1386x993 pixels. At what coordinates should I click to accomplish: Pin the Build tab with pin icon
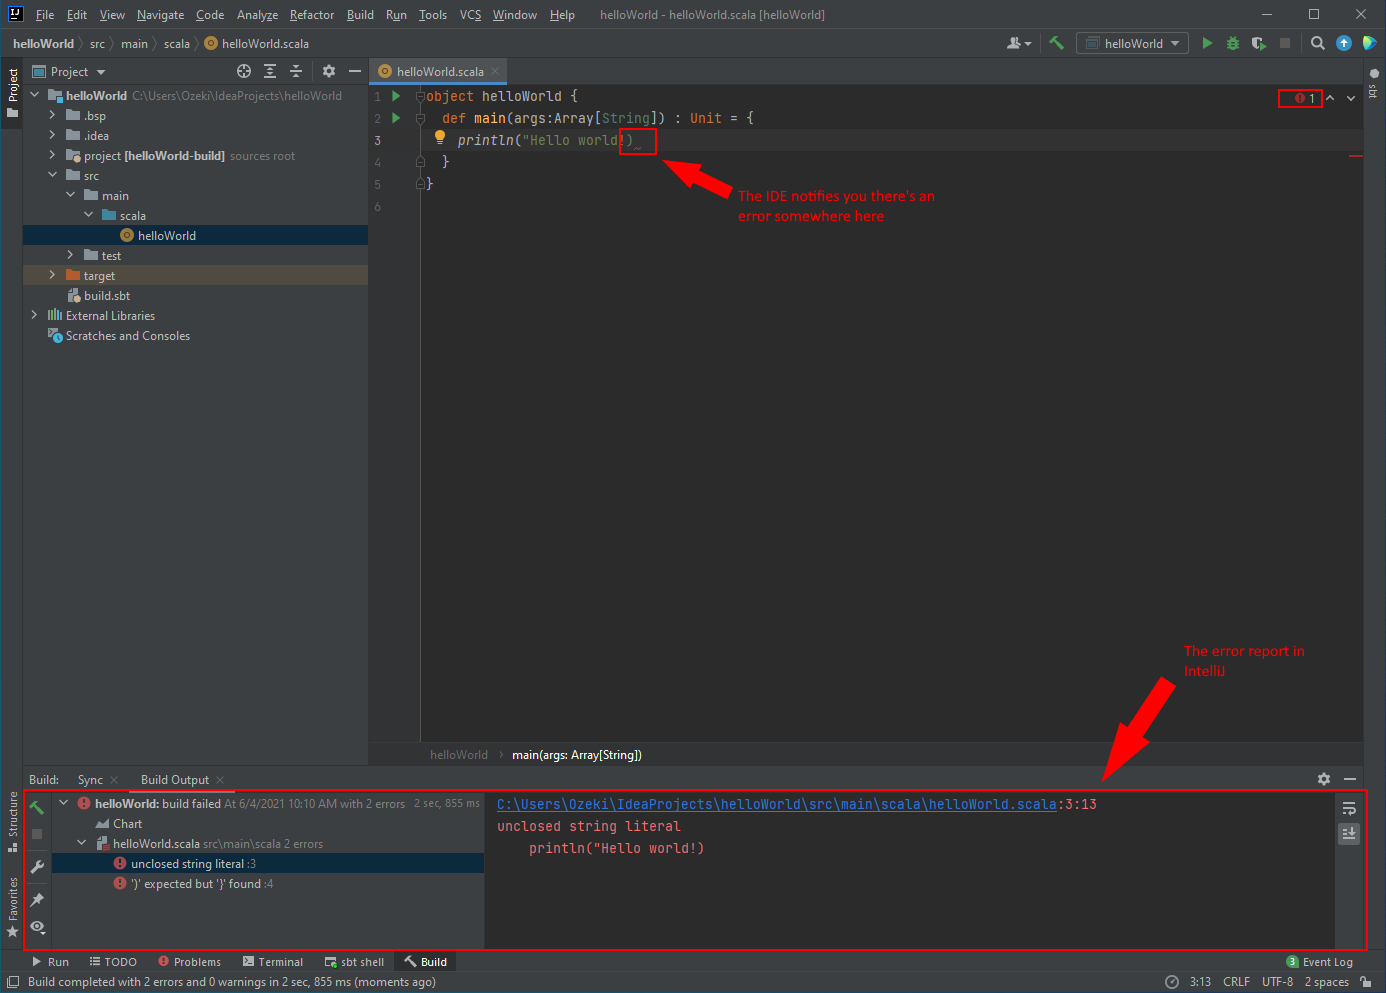(x=37, y=899)
